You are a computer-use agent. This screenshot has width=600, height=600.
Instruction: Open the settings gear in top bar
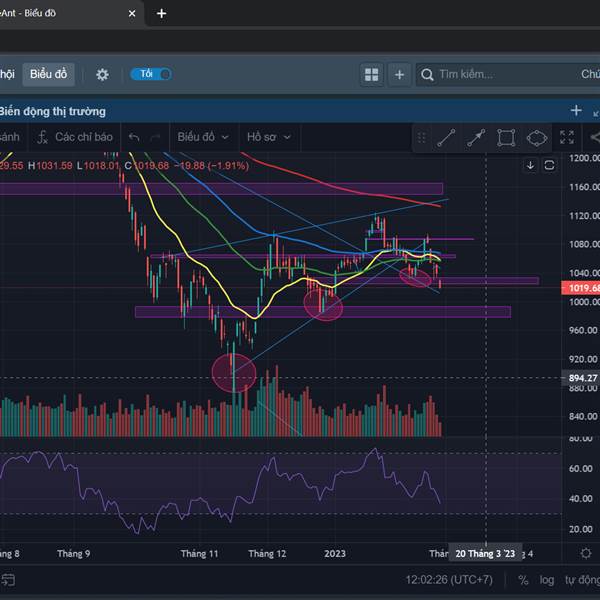point(102,74)
